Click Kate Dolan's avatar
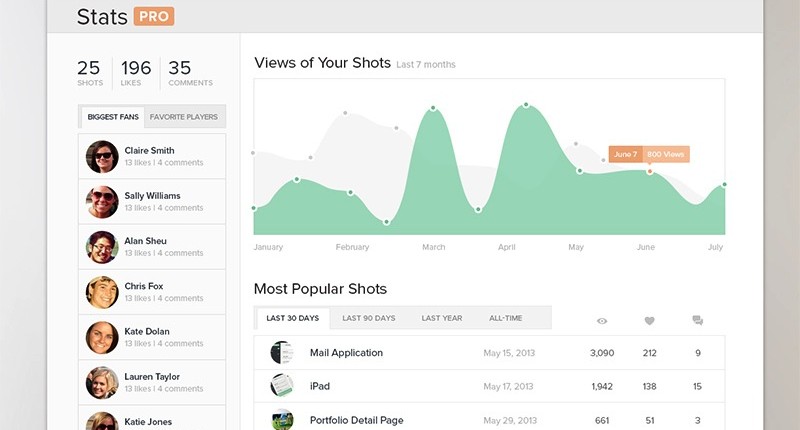The image size is (800, 430). [x=102, y=337]
